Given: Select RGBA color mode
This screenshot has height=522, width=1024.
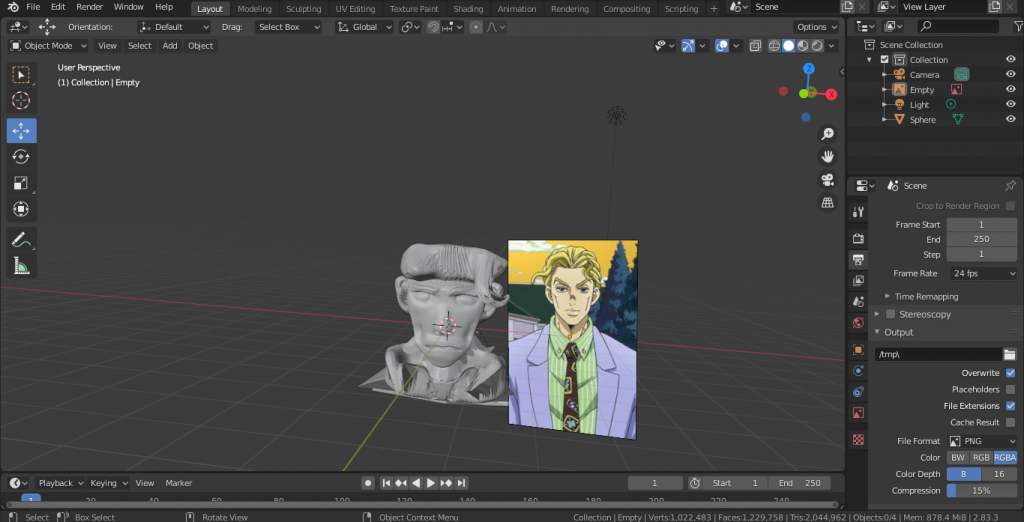Looking at the screenshot, I should pyautogui.click(x=1005, y=457).
